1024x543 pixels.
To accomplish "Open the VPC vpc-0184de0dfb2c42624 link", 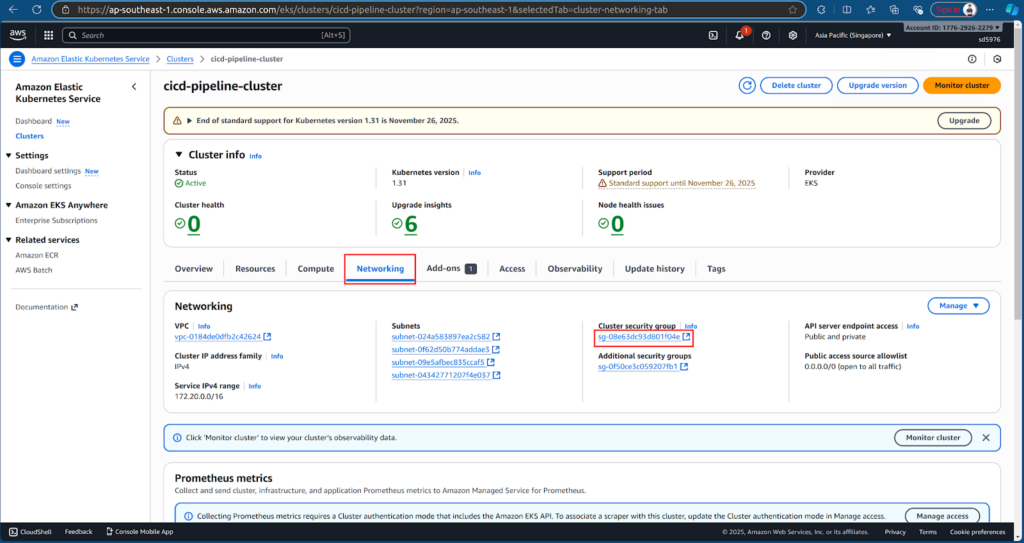I will (217, 337).
